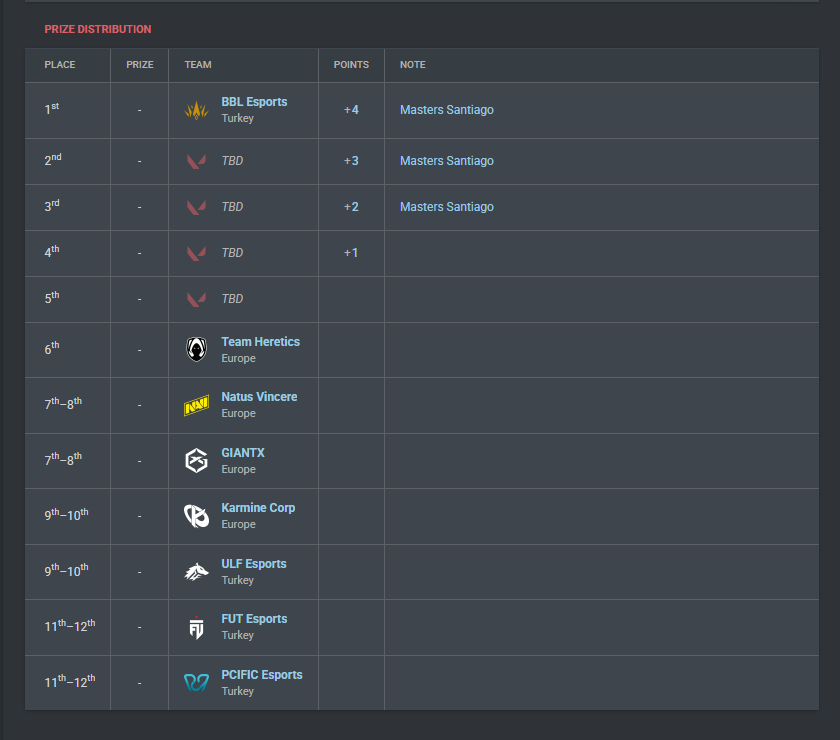
Task: Click the ULF Esports wolf logo
Action: pos(196,572)
